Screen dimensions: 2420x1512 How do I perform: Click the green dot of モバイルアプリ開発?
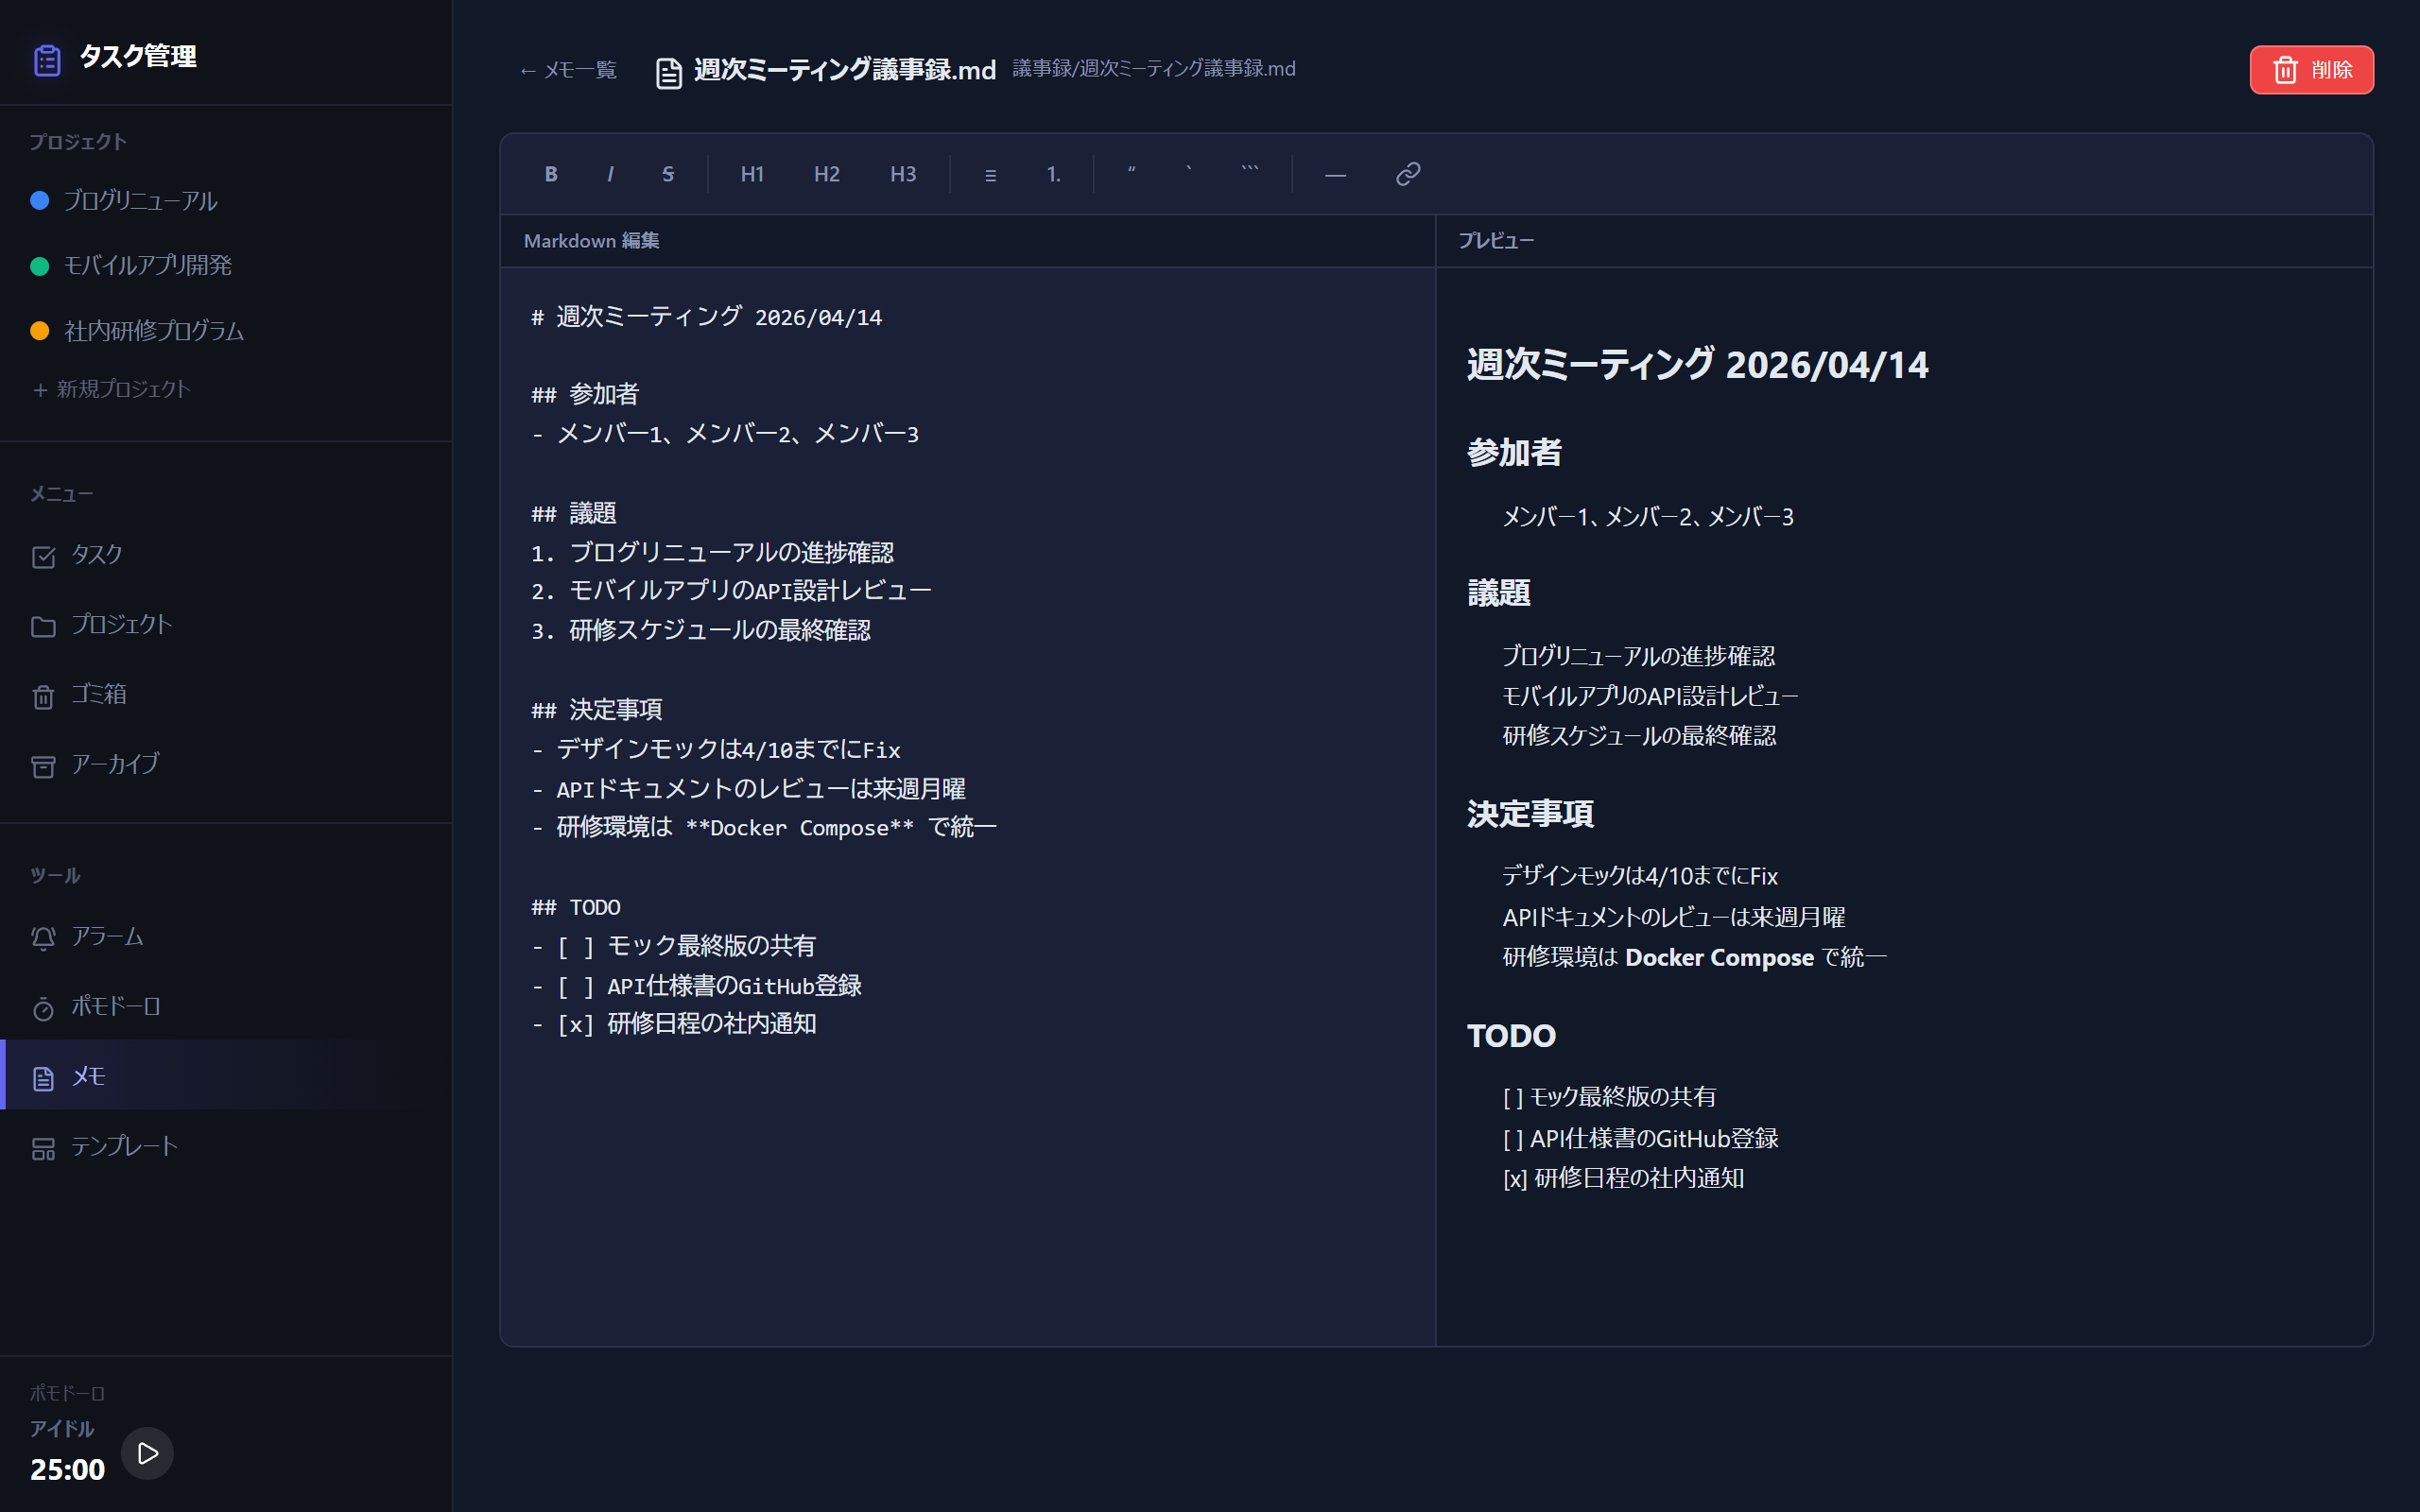(40, 266)
